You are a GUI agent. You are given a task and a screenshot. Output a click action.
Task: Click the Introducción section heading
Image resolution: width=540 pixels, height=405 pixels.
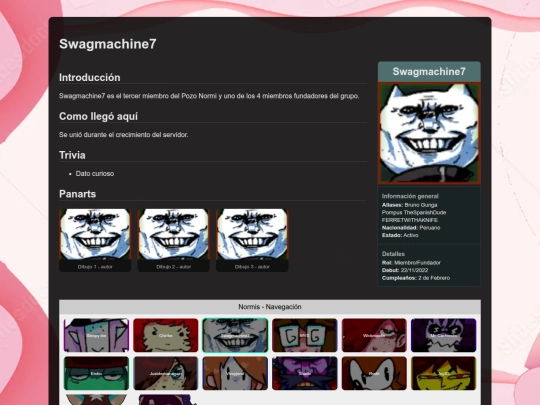point(90,77)
